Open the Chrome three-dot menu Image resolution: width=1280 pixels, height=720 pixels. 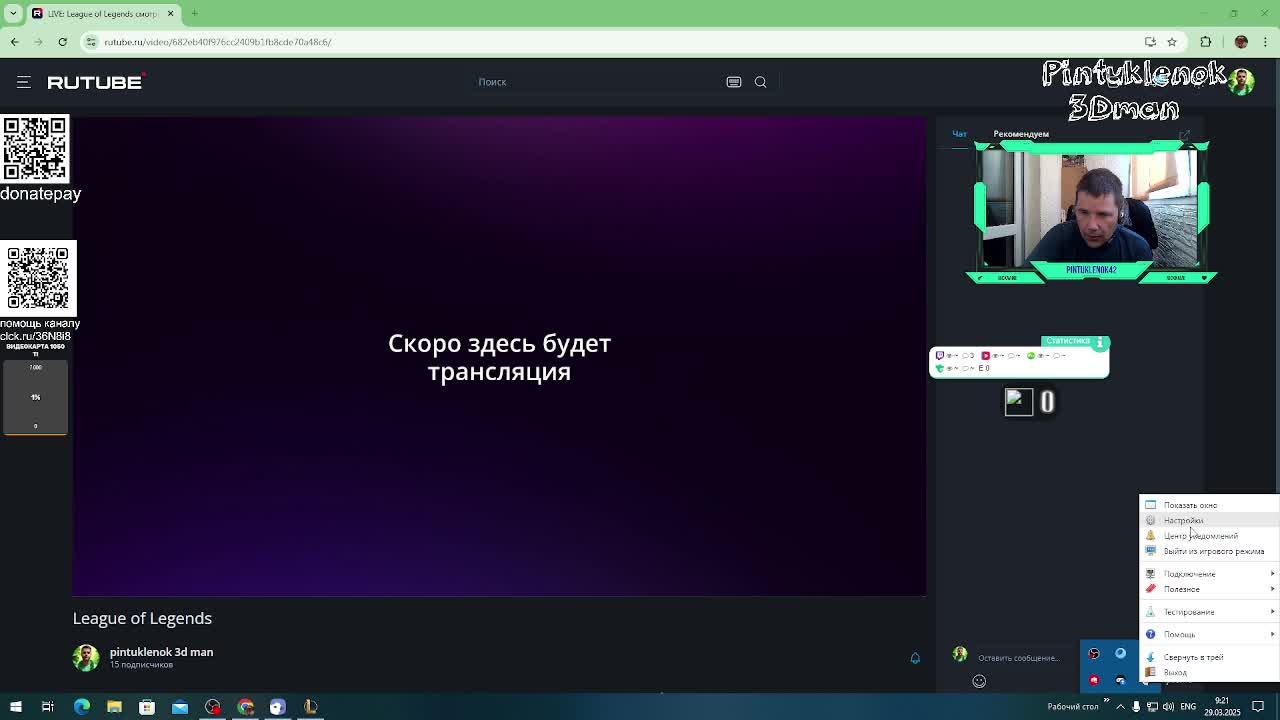1265,42
